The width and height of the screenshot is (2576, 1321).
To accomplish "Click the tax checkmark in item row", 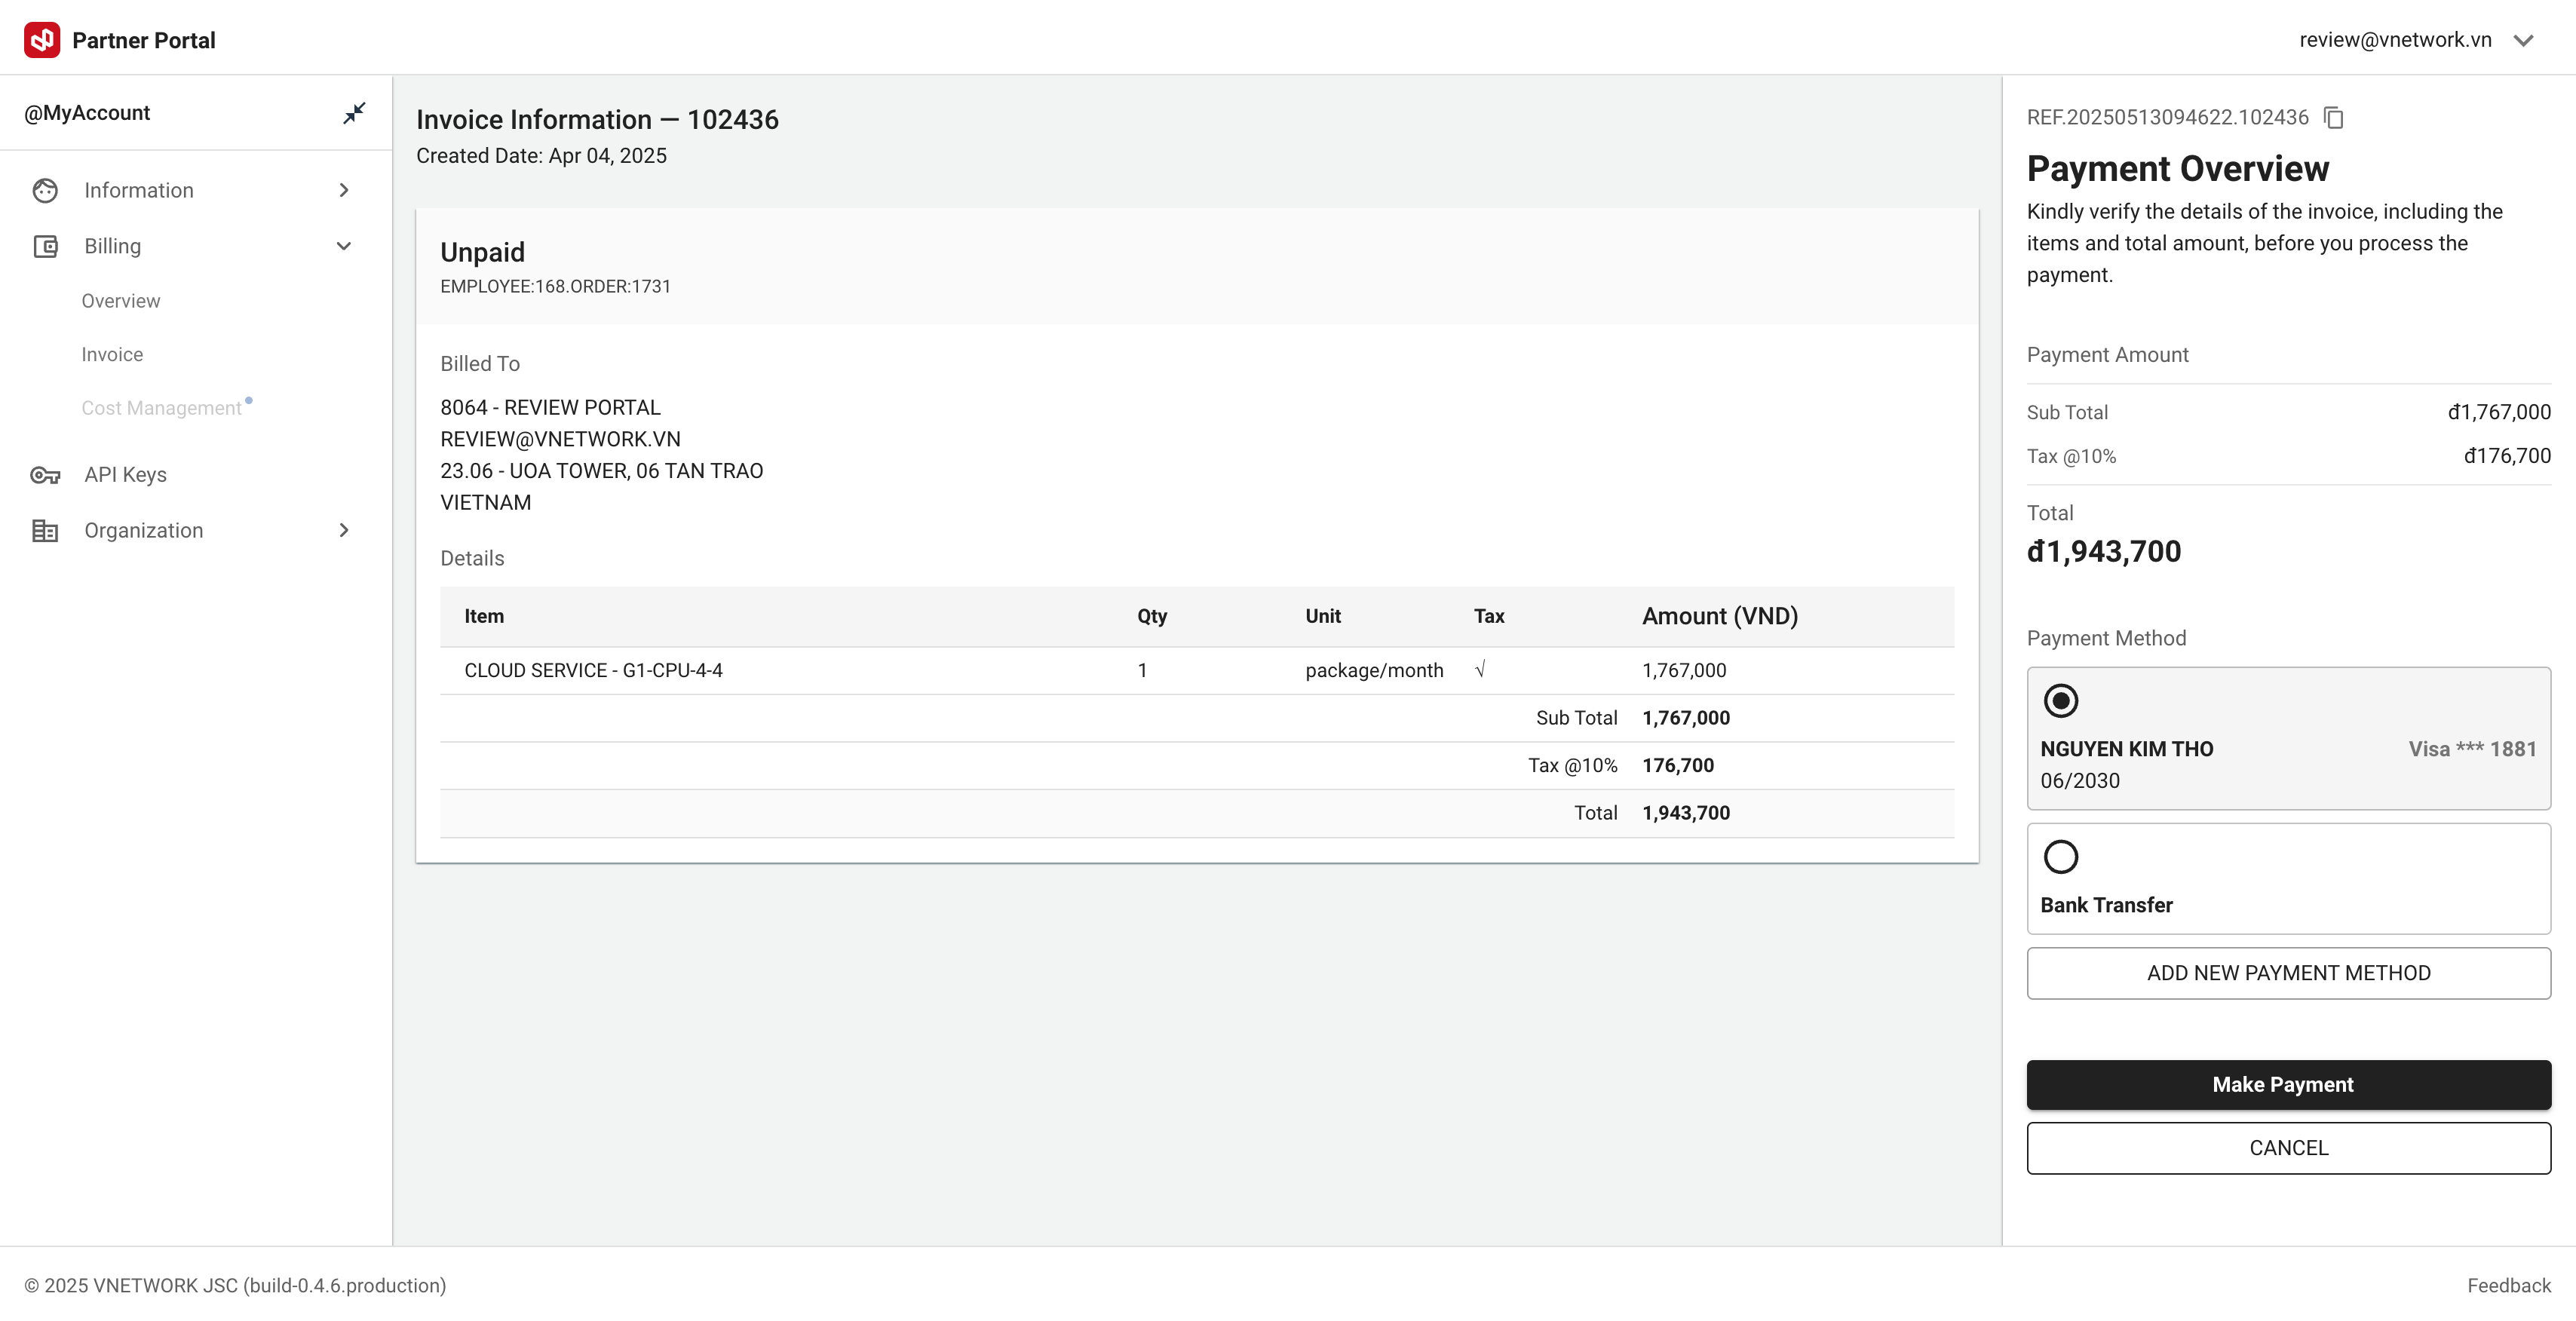I will pos(1480,670).
